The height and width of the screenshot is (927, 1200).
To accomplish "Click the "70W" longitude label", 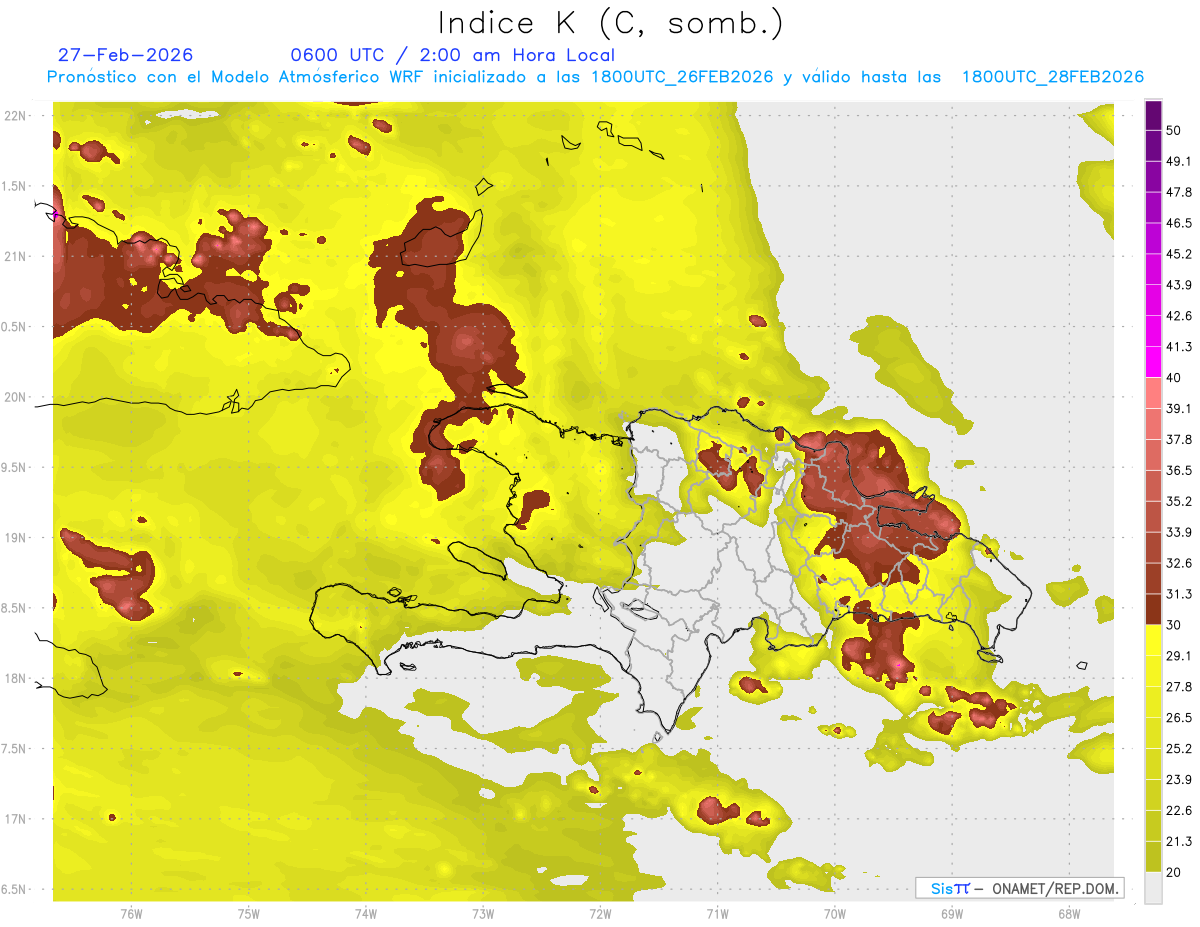I will tap(834, 914).
